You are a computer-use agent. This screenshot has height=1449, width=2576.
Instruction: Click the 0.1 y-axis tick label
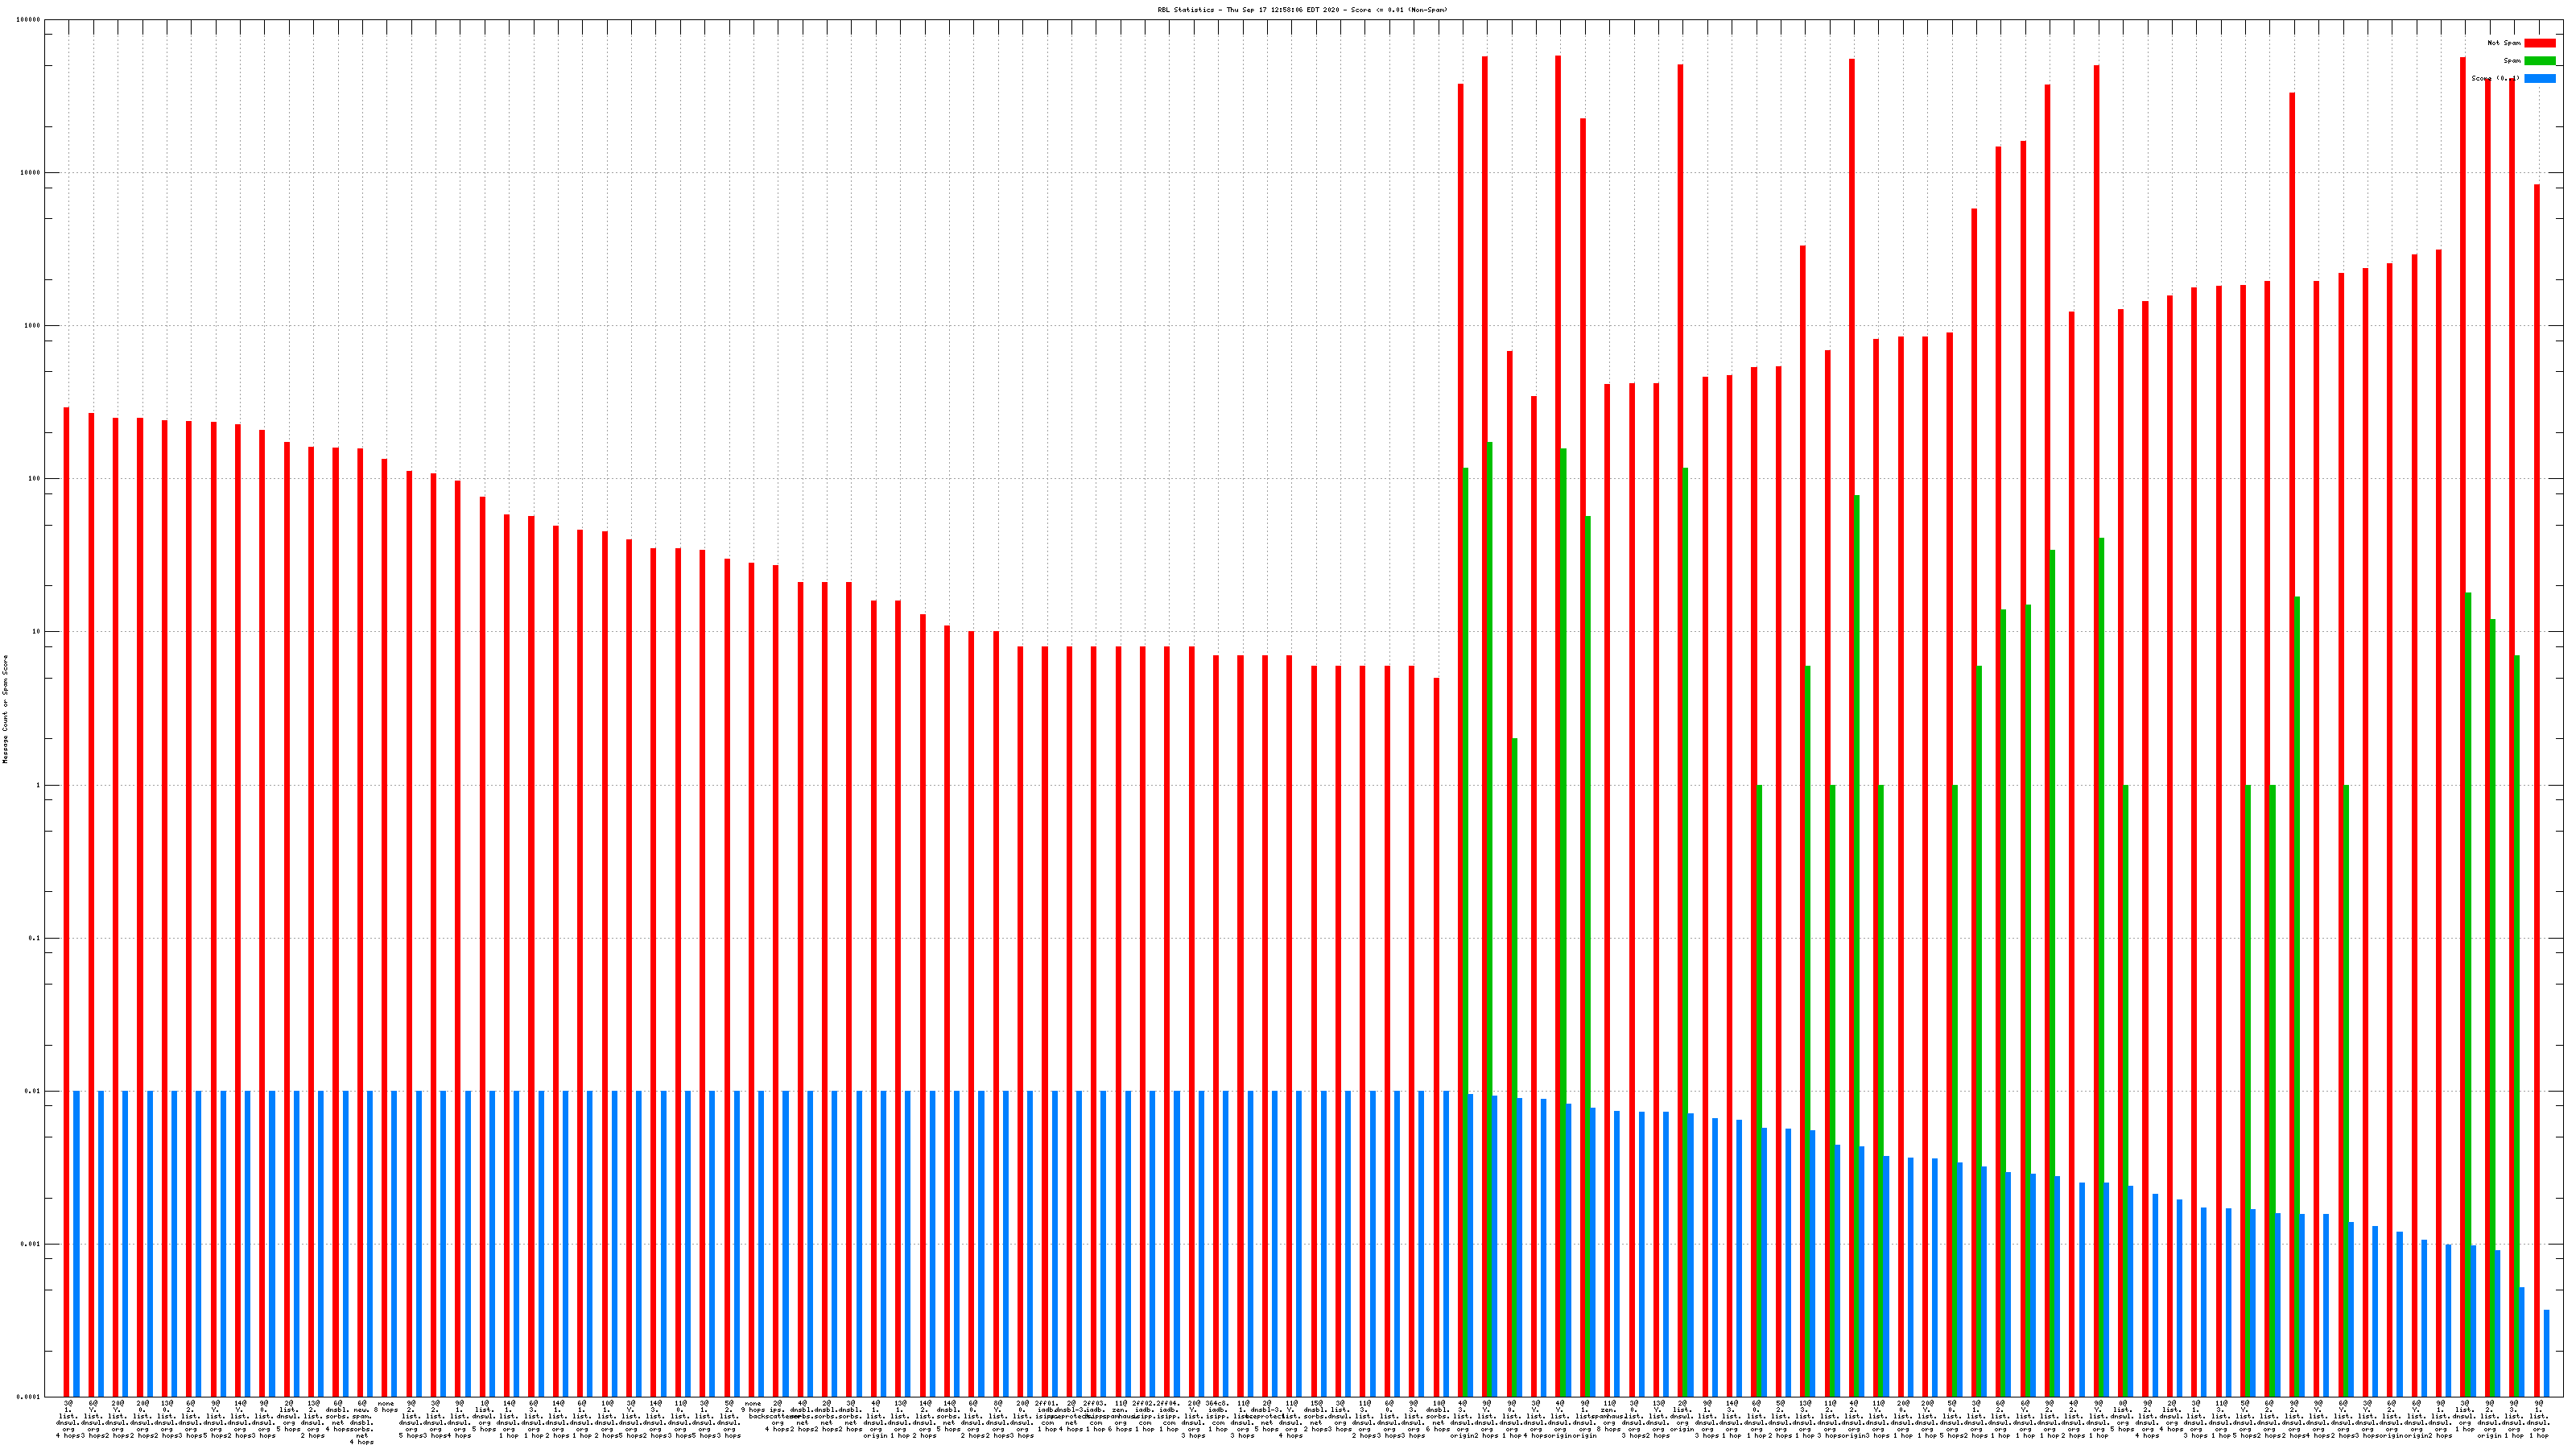point(35,938)
